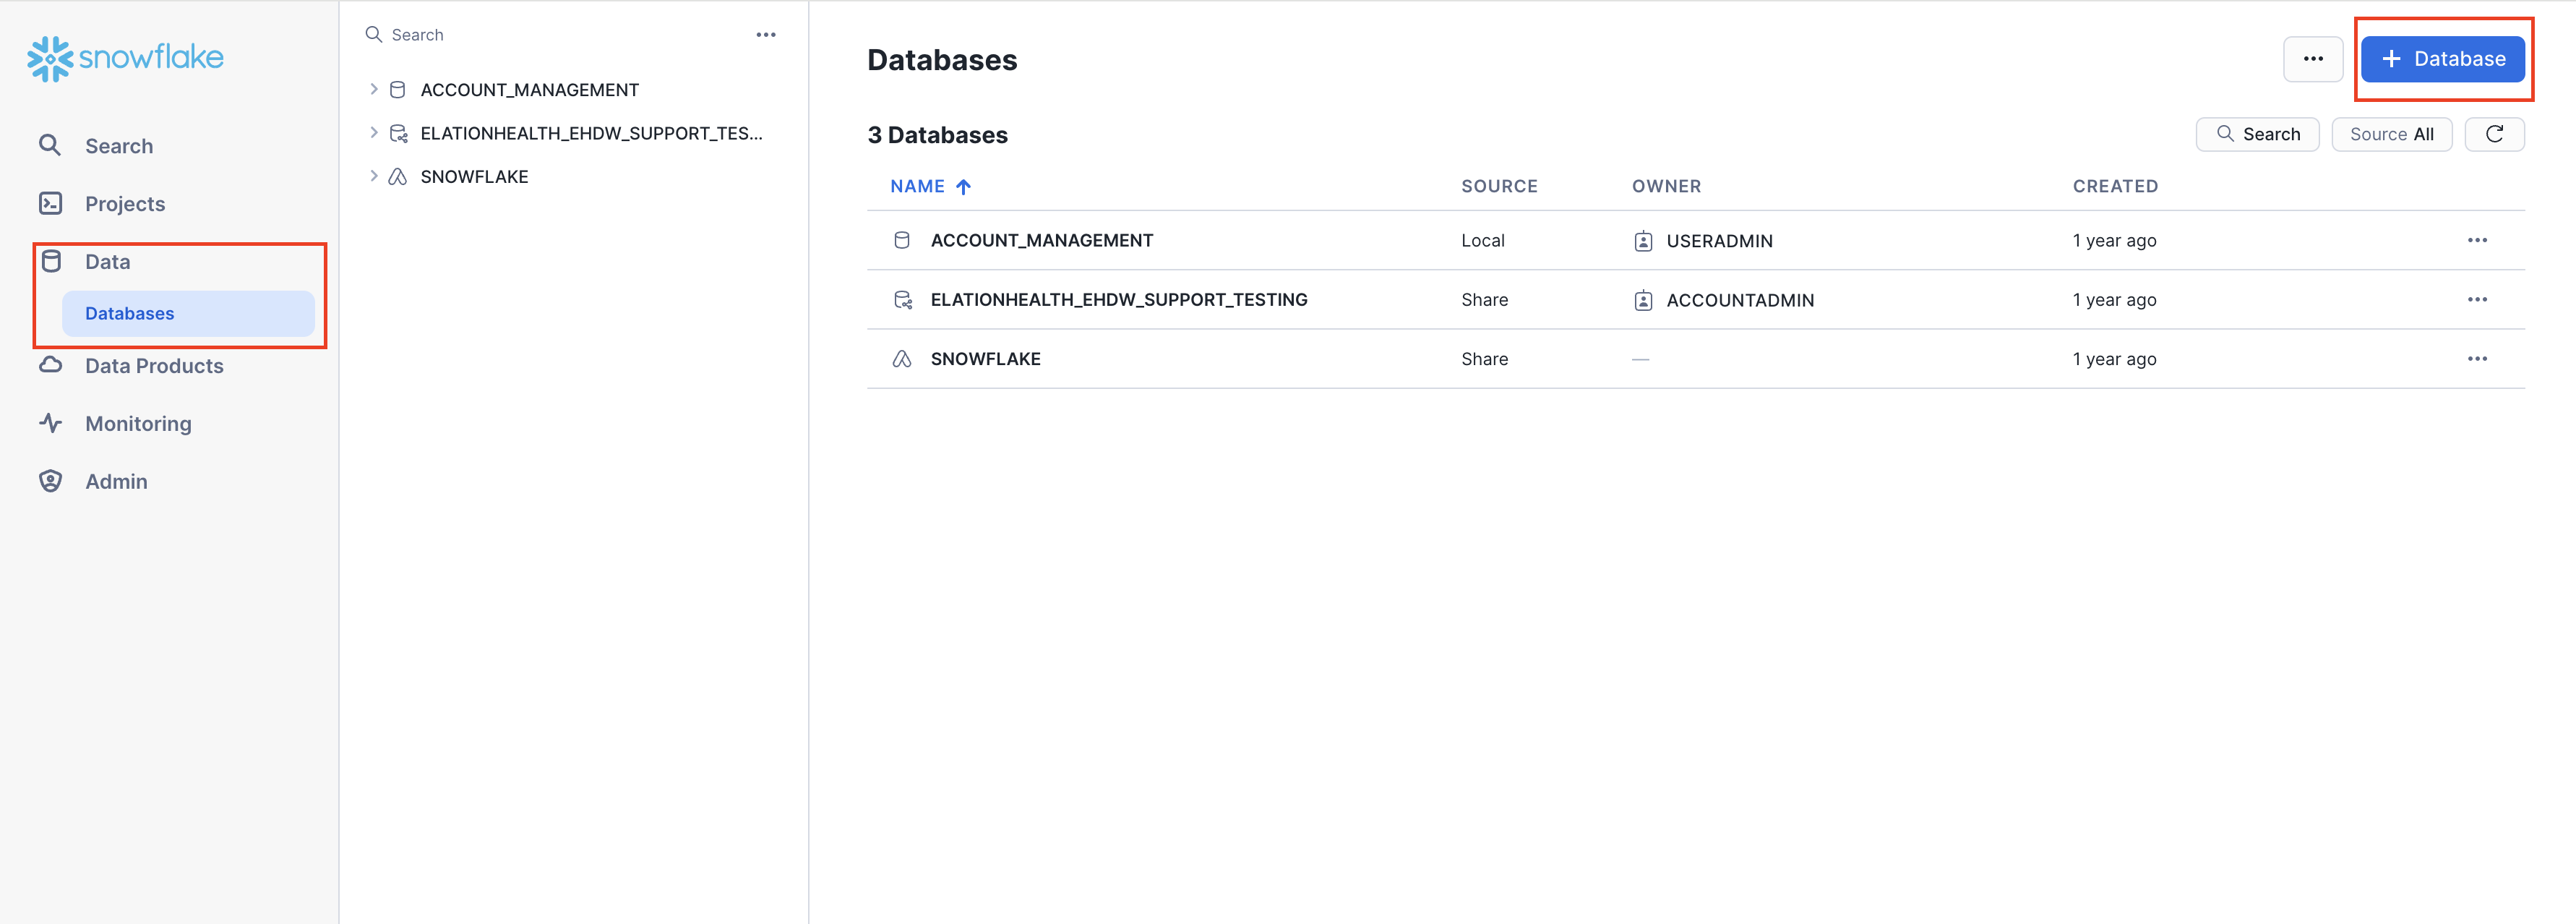
Task: Click the Snowflake logo
Action: 125,58
